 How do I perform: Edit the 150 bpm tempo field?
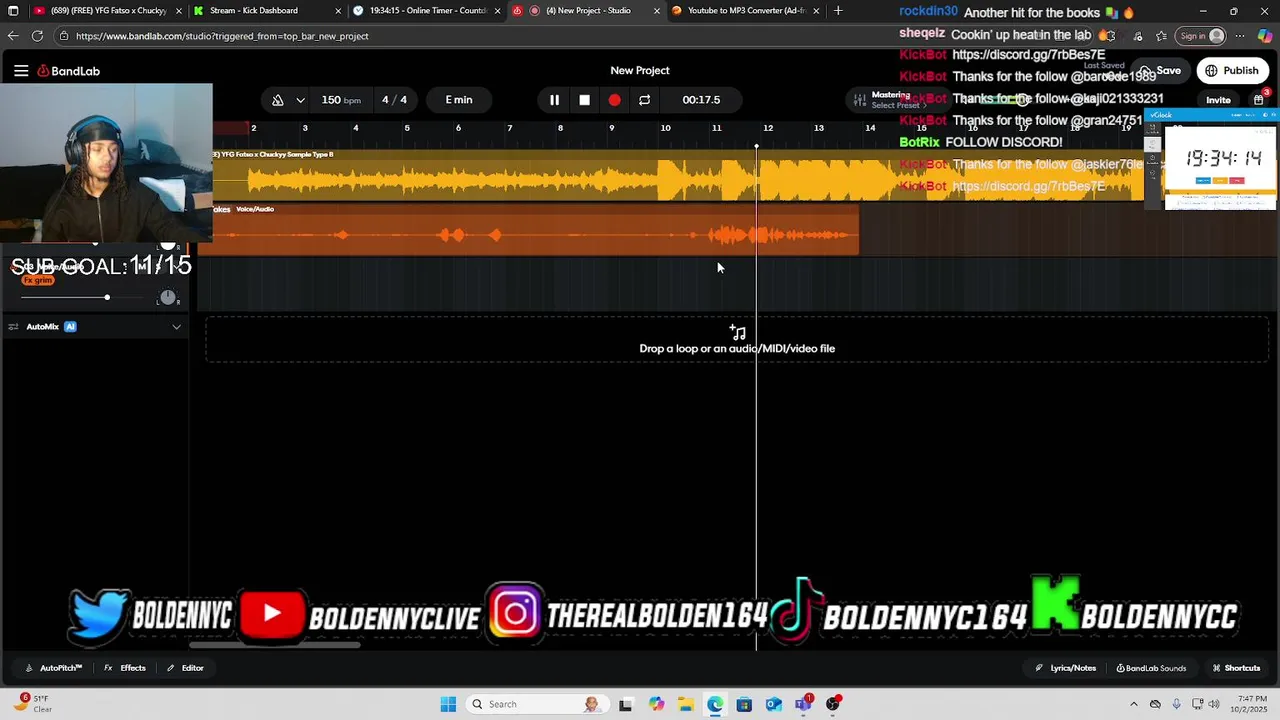click(341, 100)
